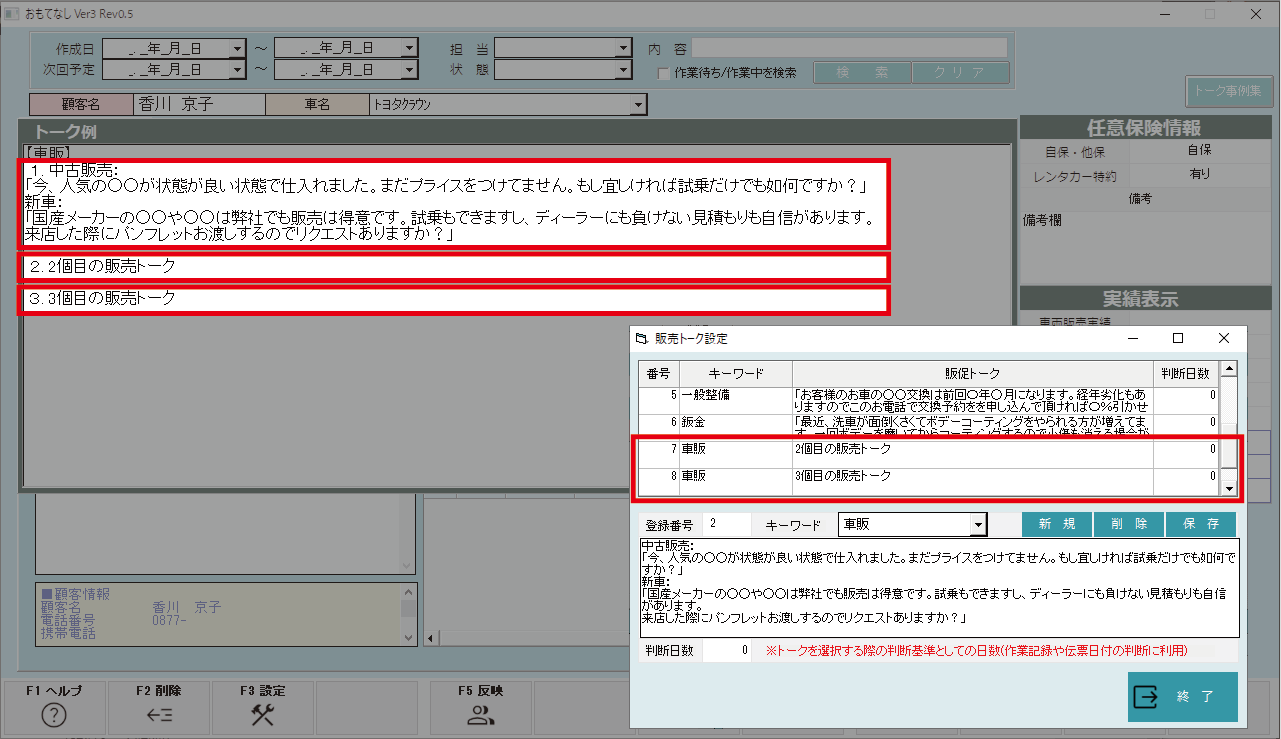Image resolution: width=1281 pixels, height=739 pixels.
Task: Click the 備考欄 notes area
Action: 1145,248
